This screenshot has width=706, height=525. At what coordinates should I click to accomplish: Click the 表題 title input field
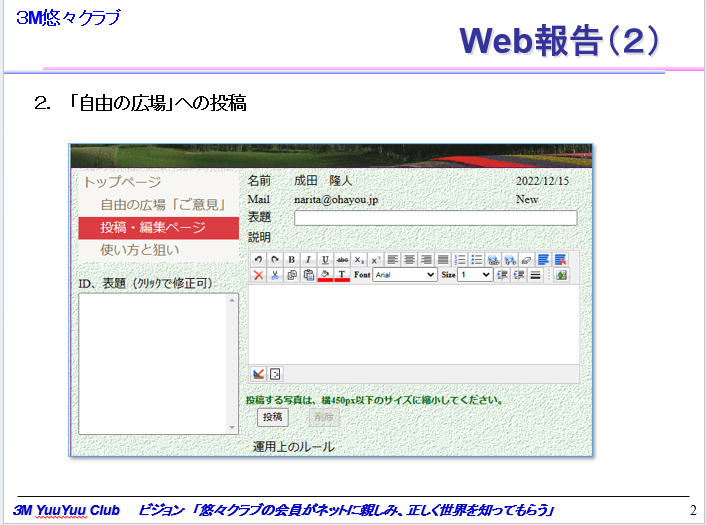(x=435, y=218)
